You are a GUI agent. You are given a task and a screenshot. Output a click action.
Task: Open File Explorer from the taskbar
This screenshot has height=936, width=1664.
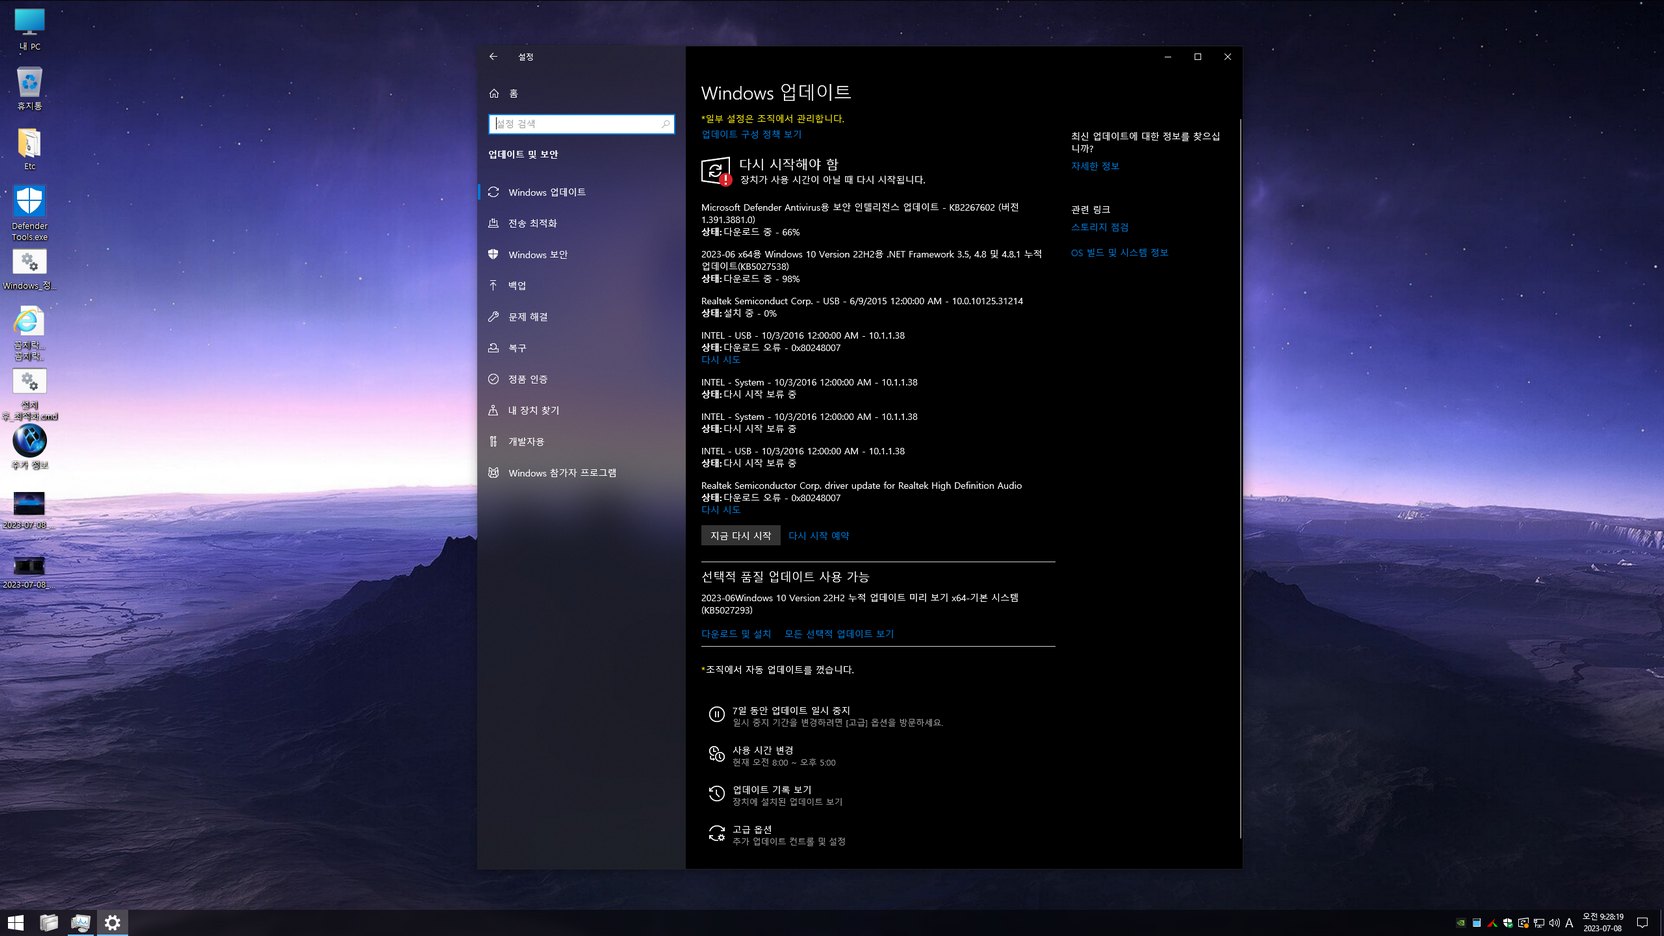(x=48, y=923)
